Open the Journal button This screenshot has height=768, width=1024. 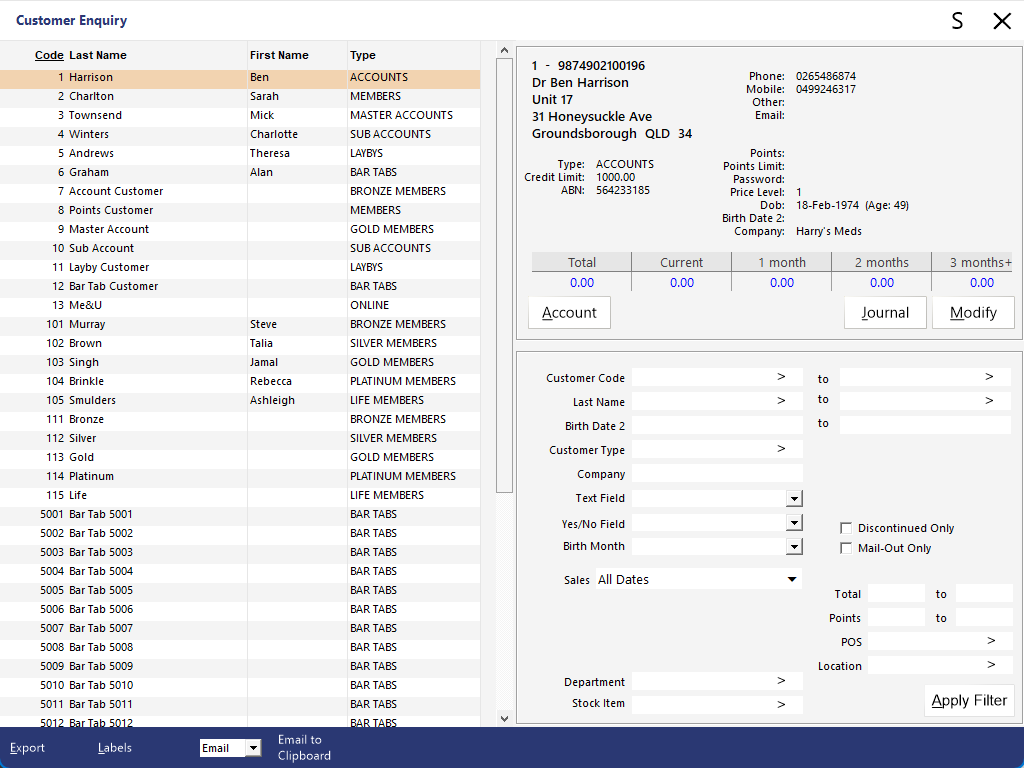click(885, 313)
